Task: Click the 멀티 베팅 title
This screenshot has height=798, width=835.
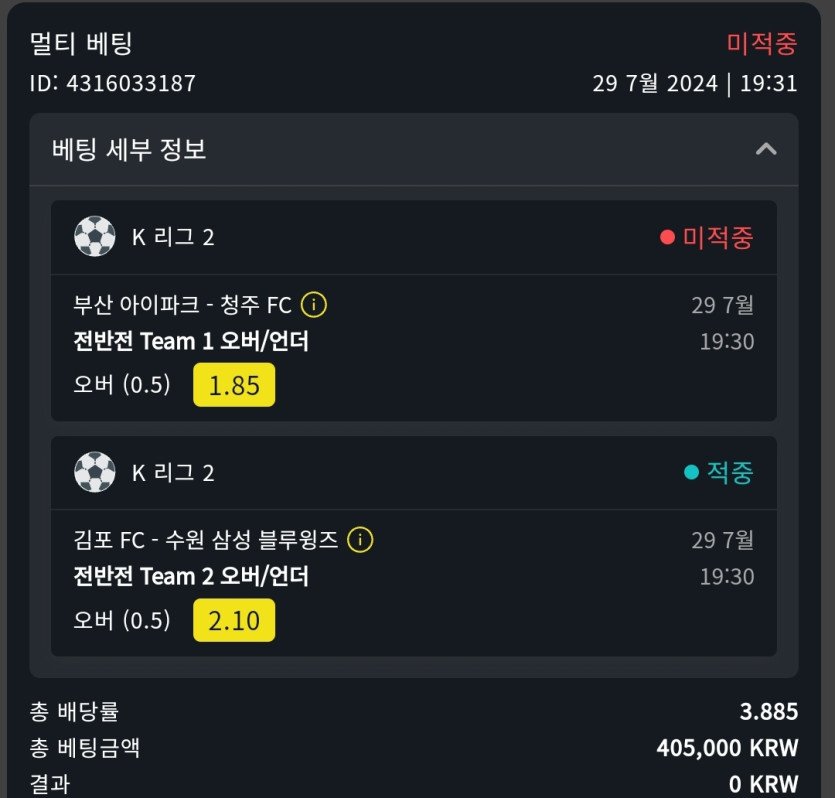Action: tap(82, 44)
